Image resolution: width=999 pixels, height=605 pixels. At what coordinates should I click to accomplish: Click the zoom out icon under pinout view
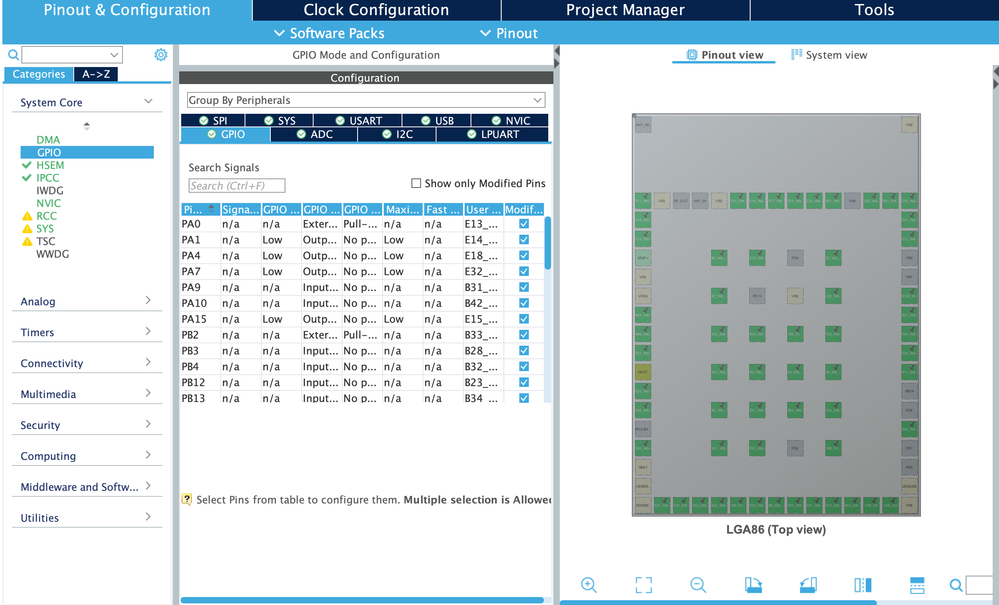[x=698, y=585]
